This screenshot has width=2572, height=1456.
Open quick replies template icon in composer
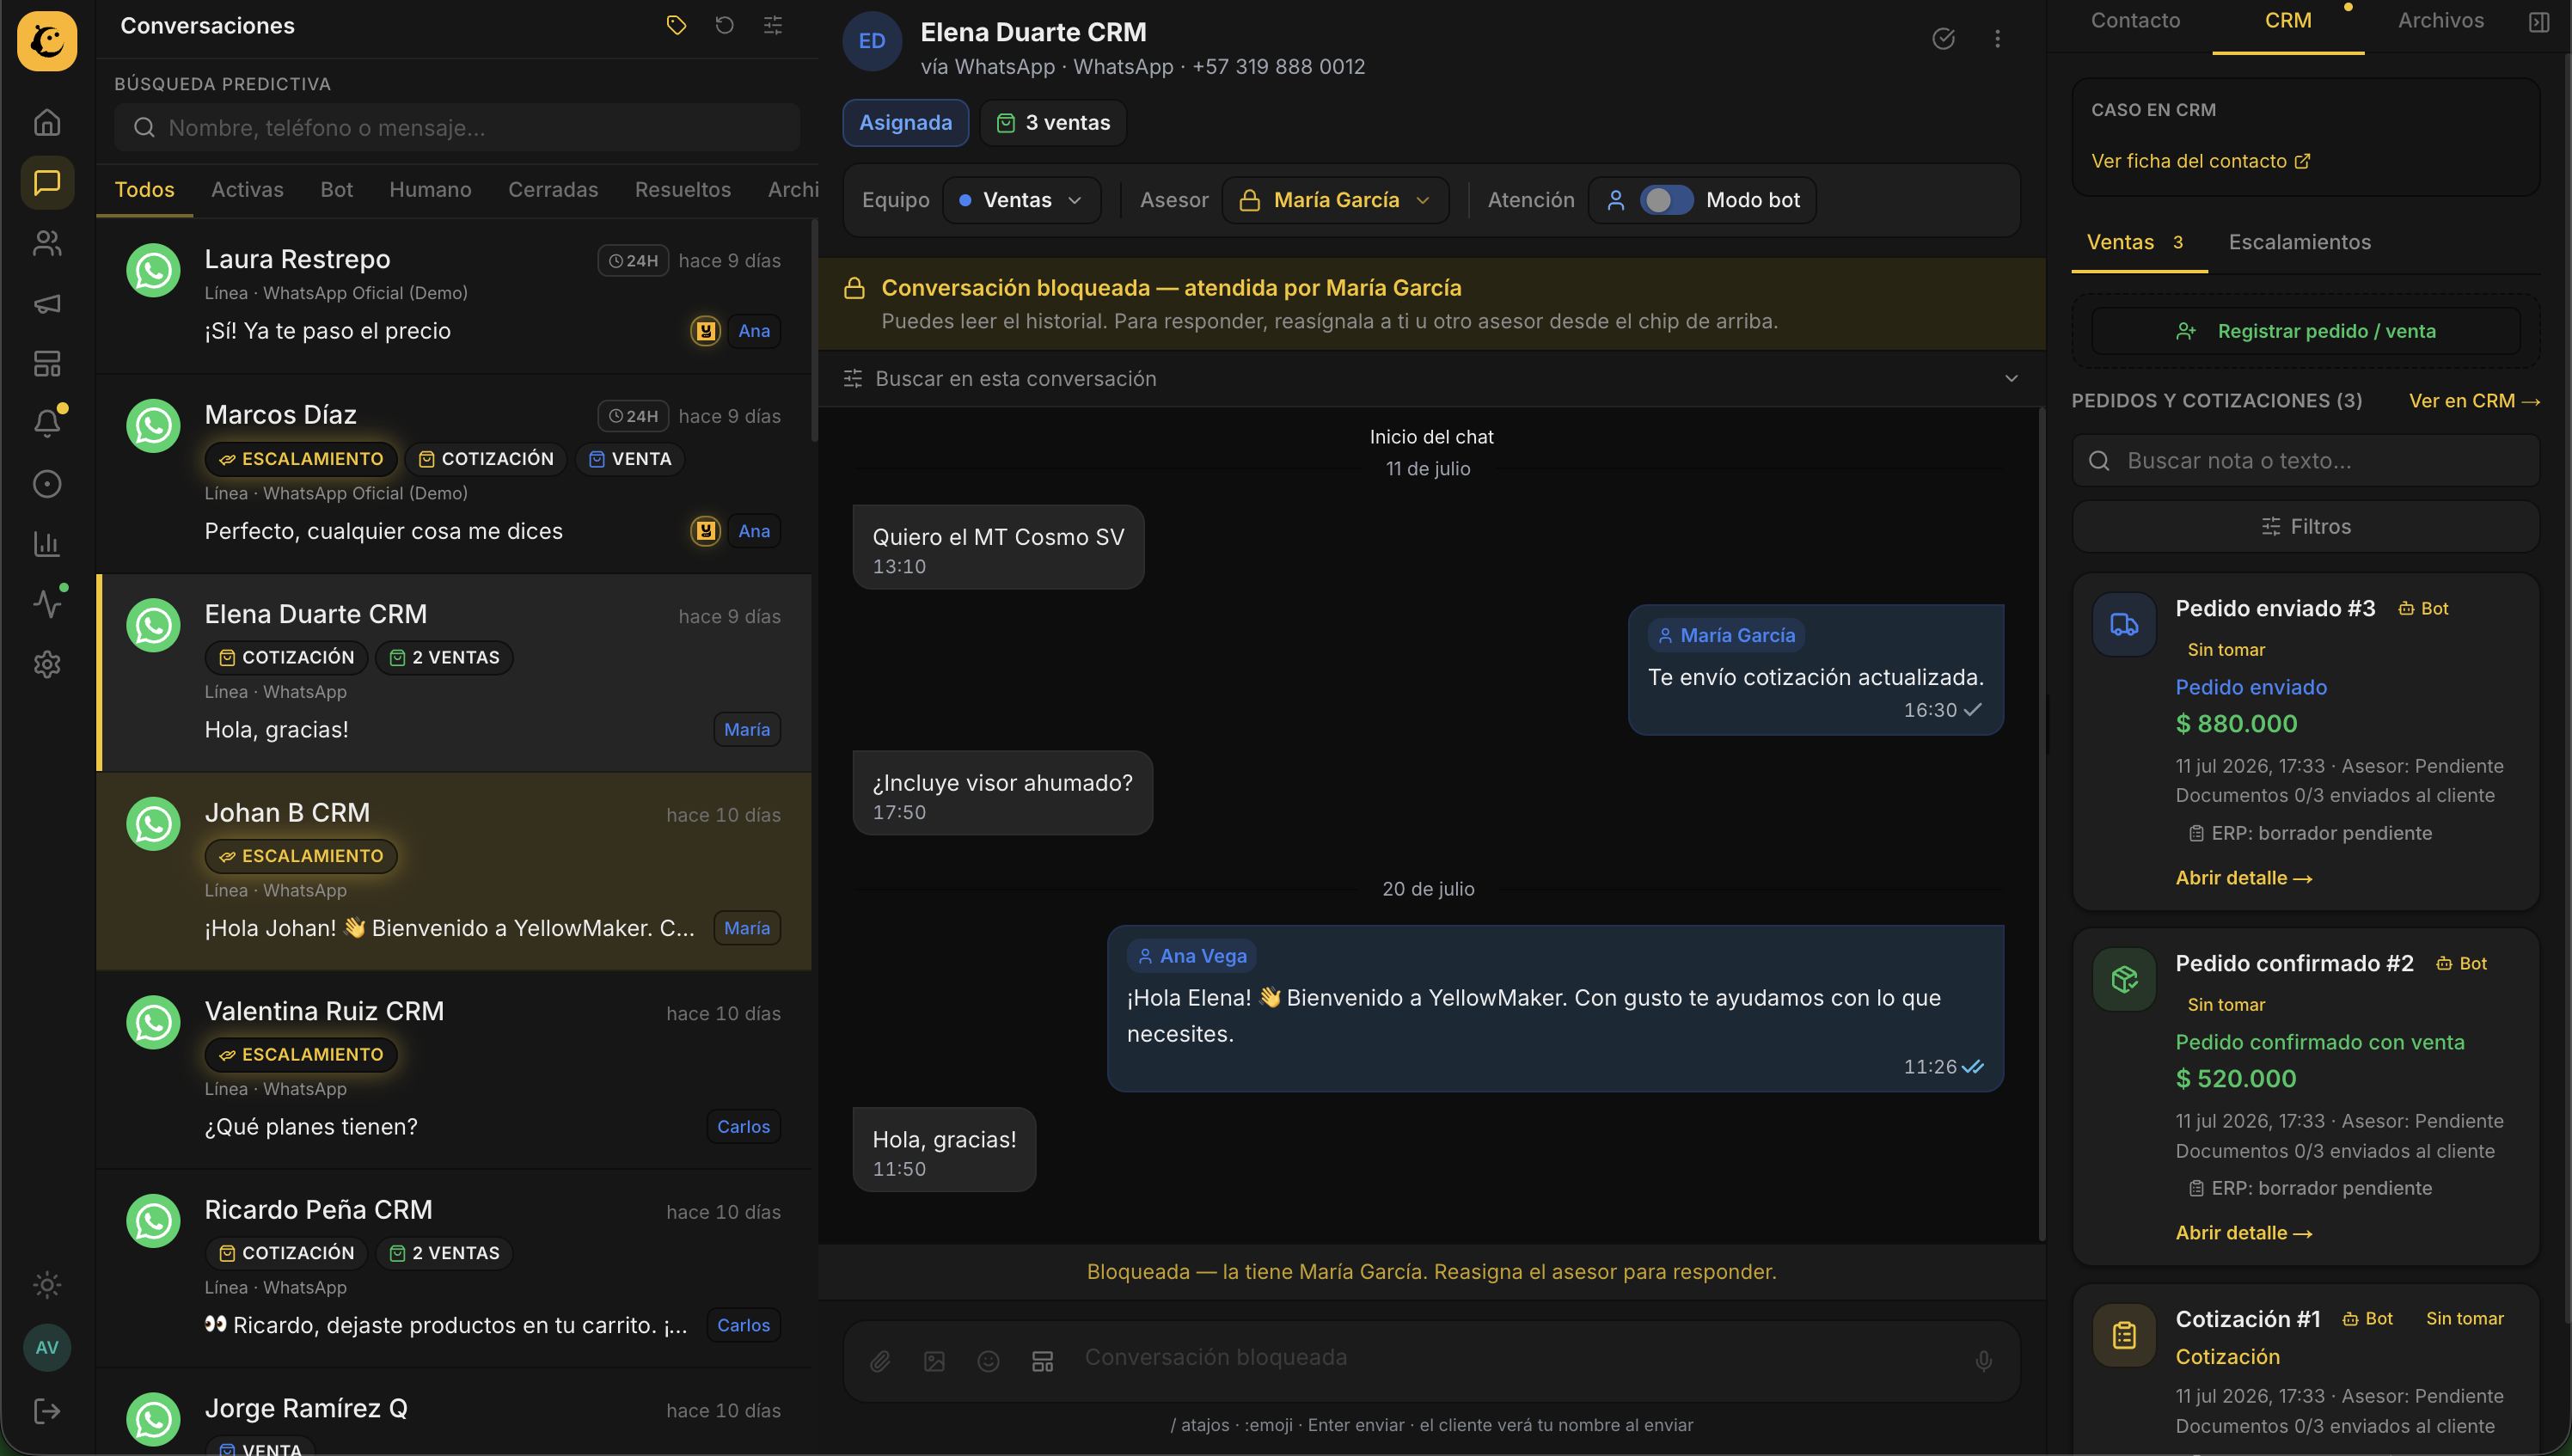[x=1042, y=1361]
